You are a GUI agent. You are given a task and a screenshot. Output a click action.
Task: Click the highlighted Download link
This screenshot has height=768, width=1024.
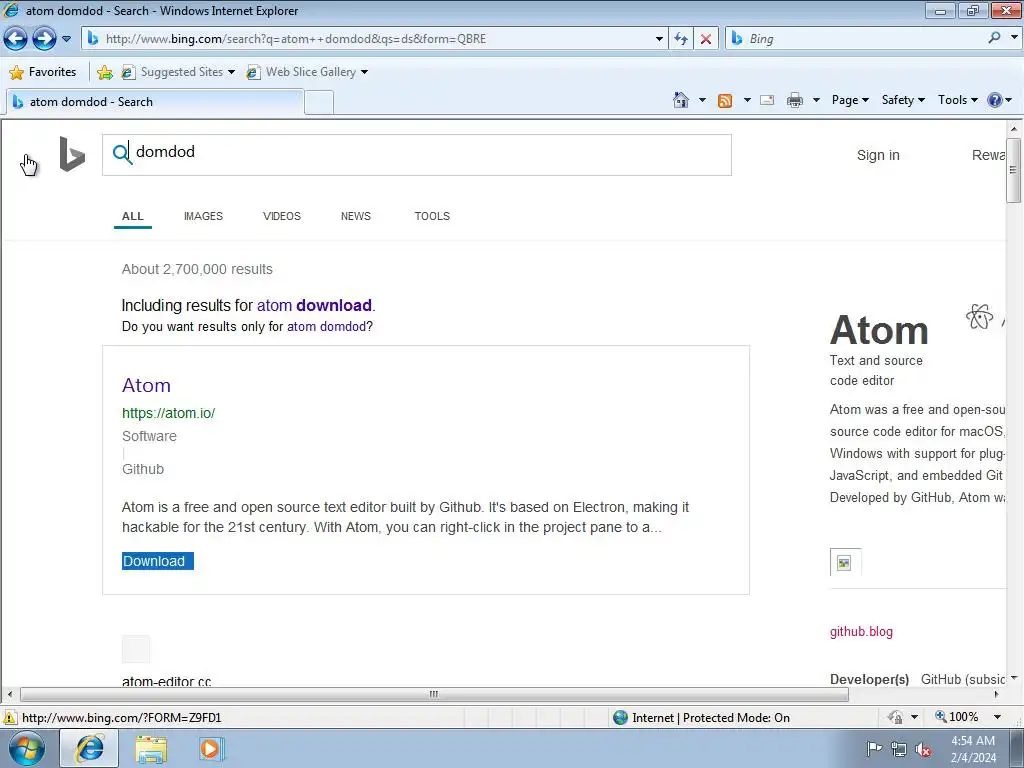coord(157,561)
